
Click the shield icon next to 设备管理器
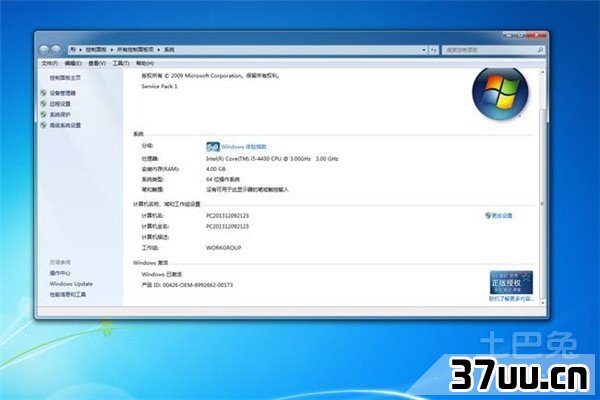pos(44,93)
